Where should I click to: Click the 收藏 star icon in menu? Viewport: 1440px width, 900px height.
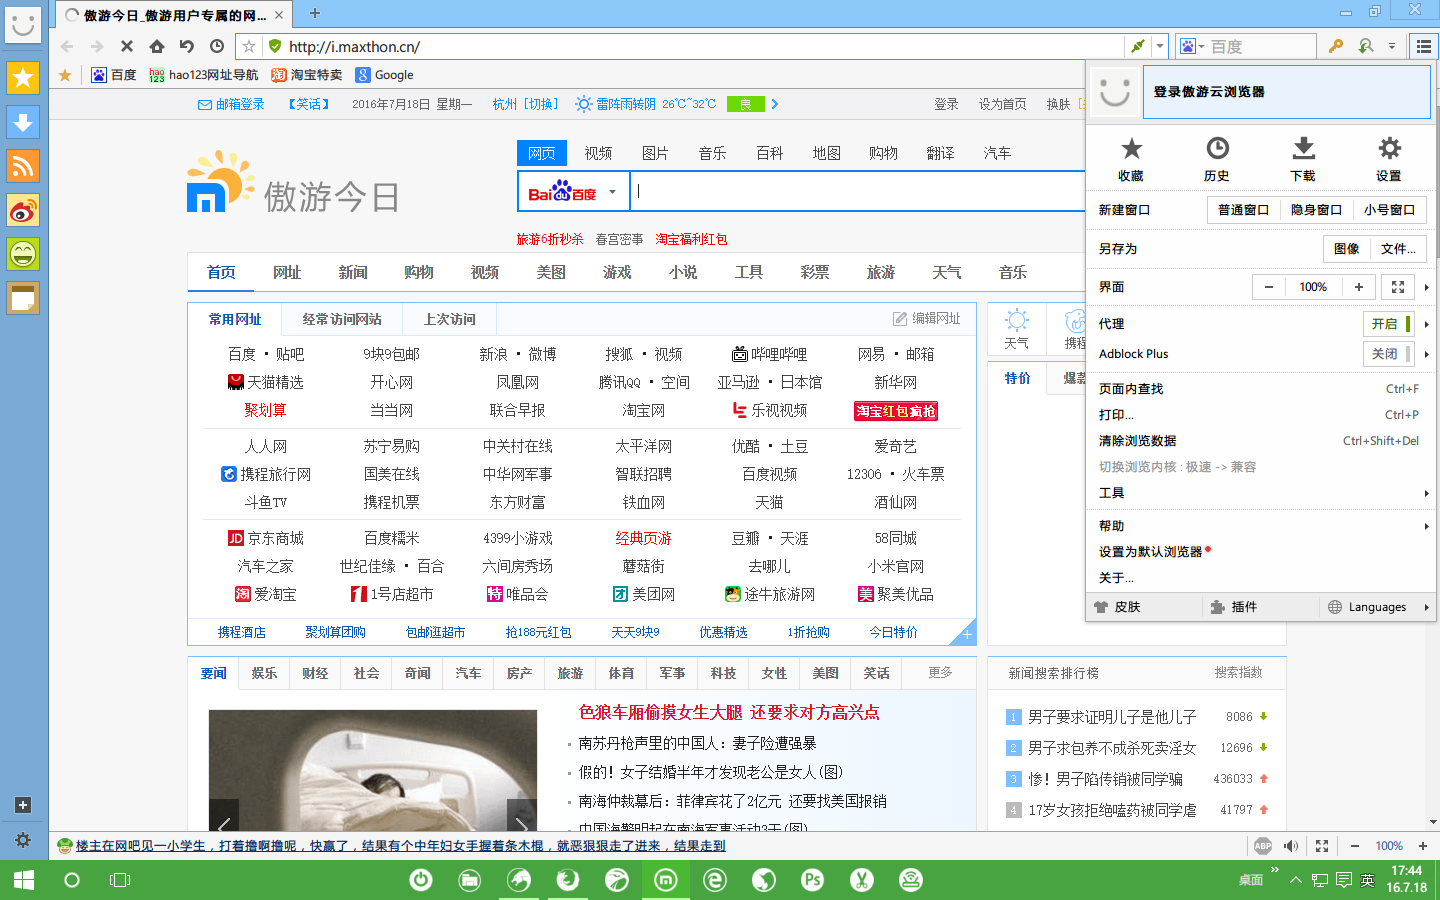[1131, 159]
